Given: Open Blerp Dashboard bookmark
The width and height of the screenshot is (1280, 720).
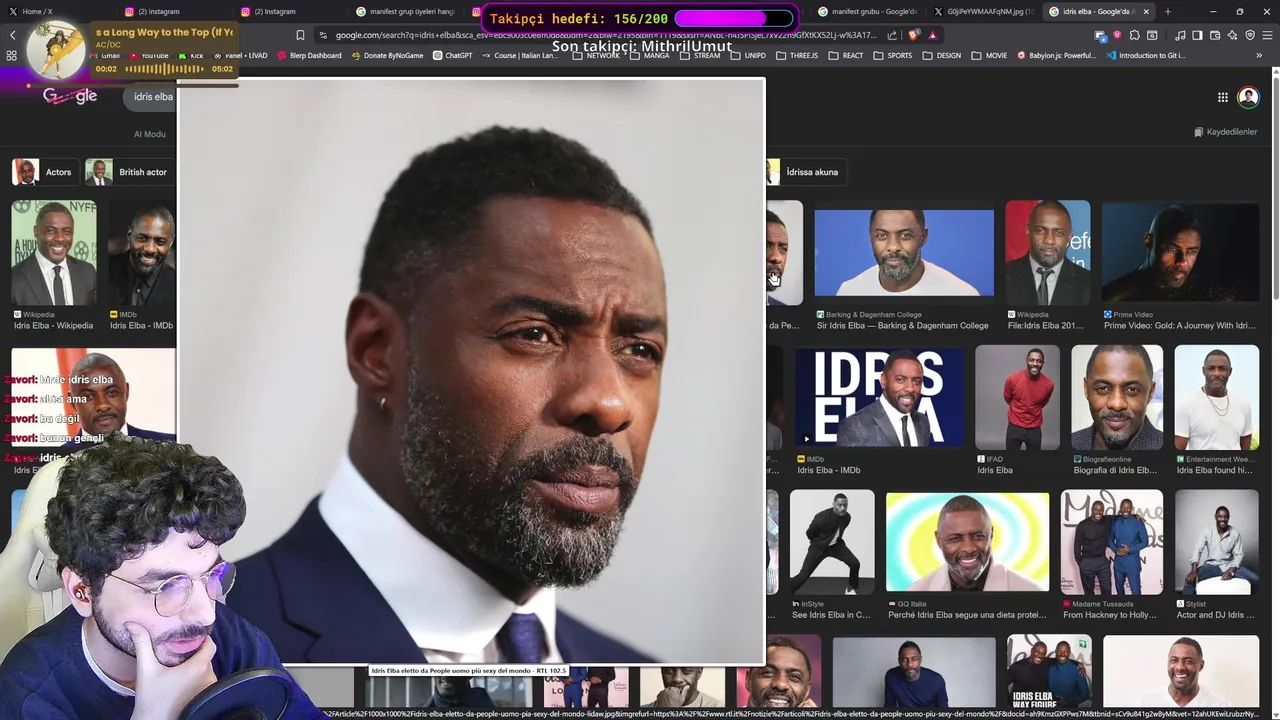Looking at the screenshot, I should 309,55.
